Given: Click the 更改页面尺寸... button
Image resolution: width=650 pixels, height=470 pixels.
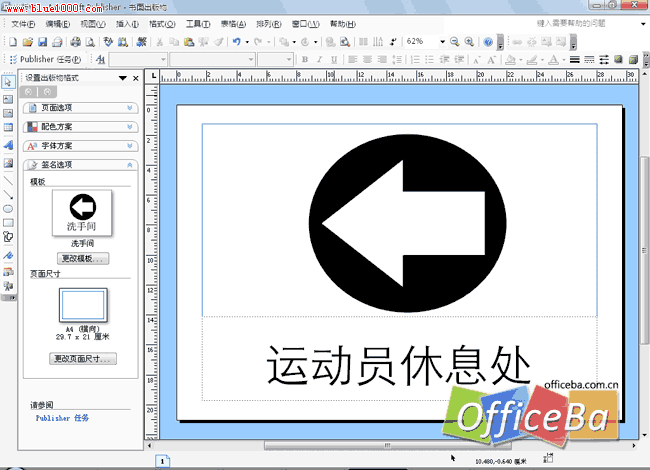Looking at the screenshot, I should tap(84, 358).
